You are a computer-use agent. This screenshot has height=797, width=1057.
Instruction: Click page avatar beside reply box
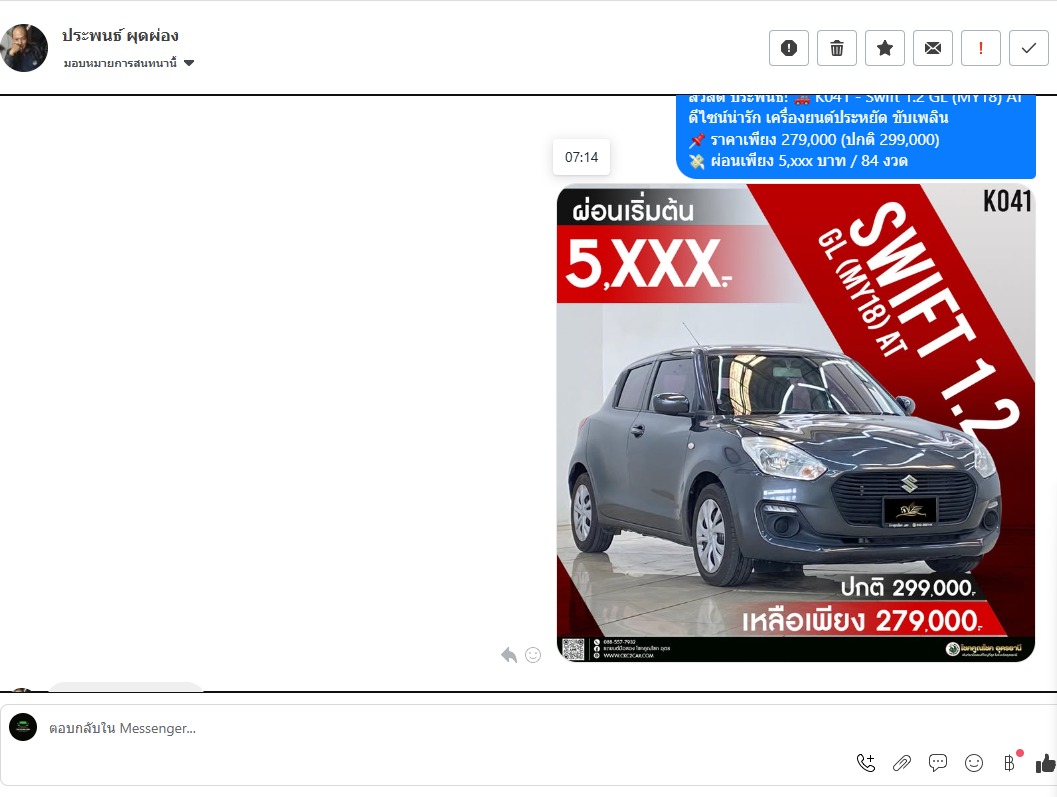23,727
